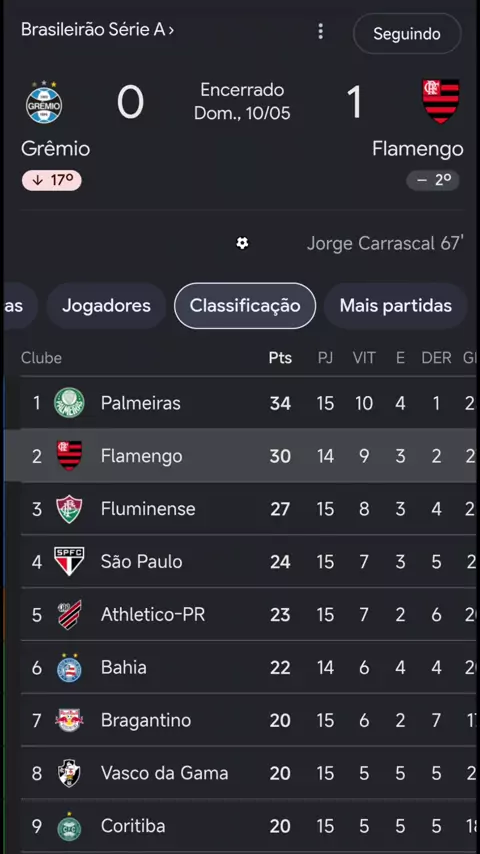
Task: Tap the Flamengo crest in match header
Action: (x=441, y=101)
